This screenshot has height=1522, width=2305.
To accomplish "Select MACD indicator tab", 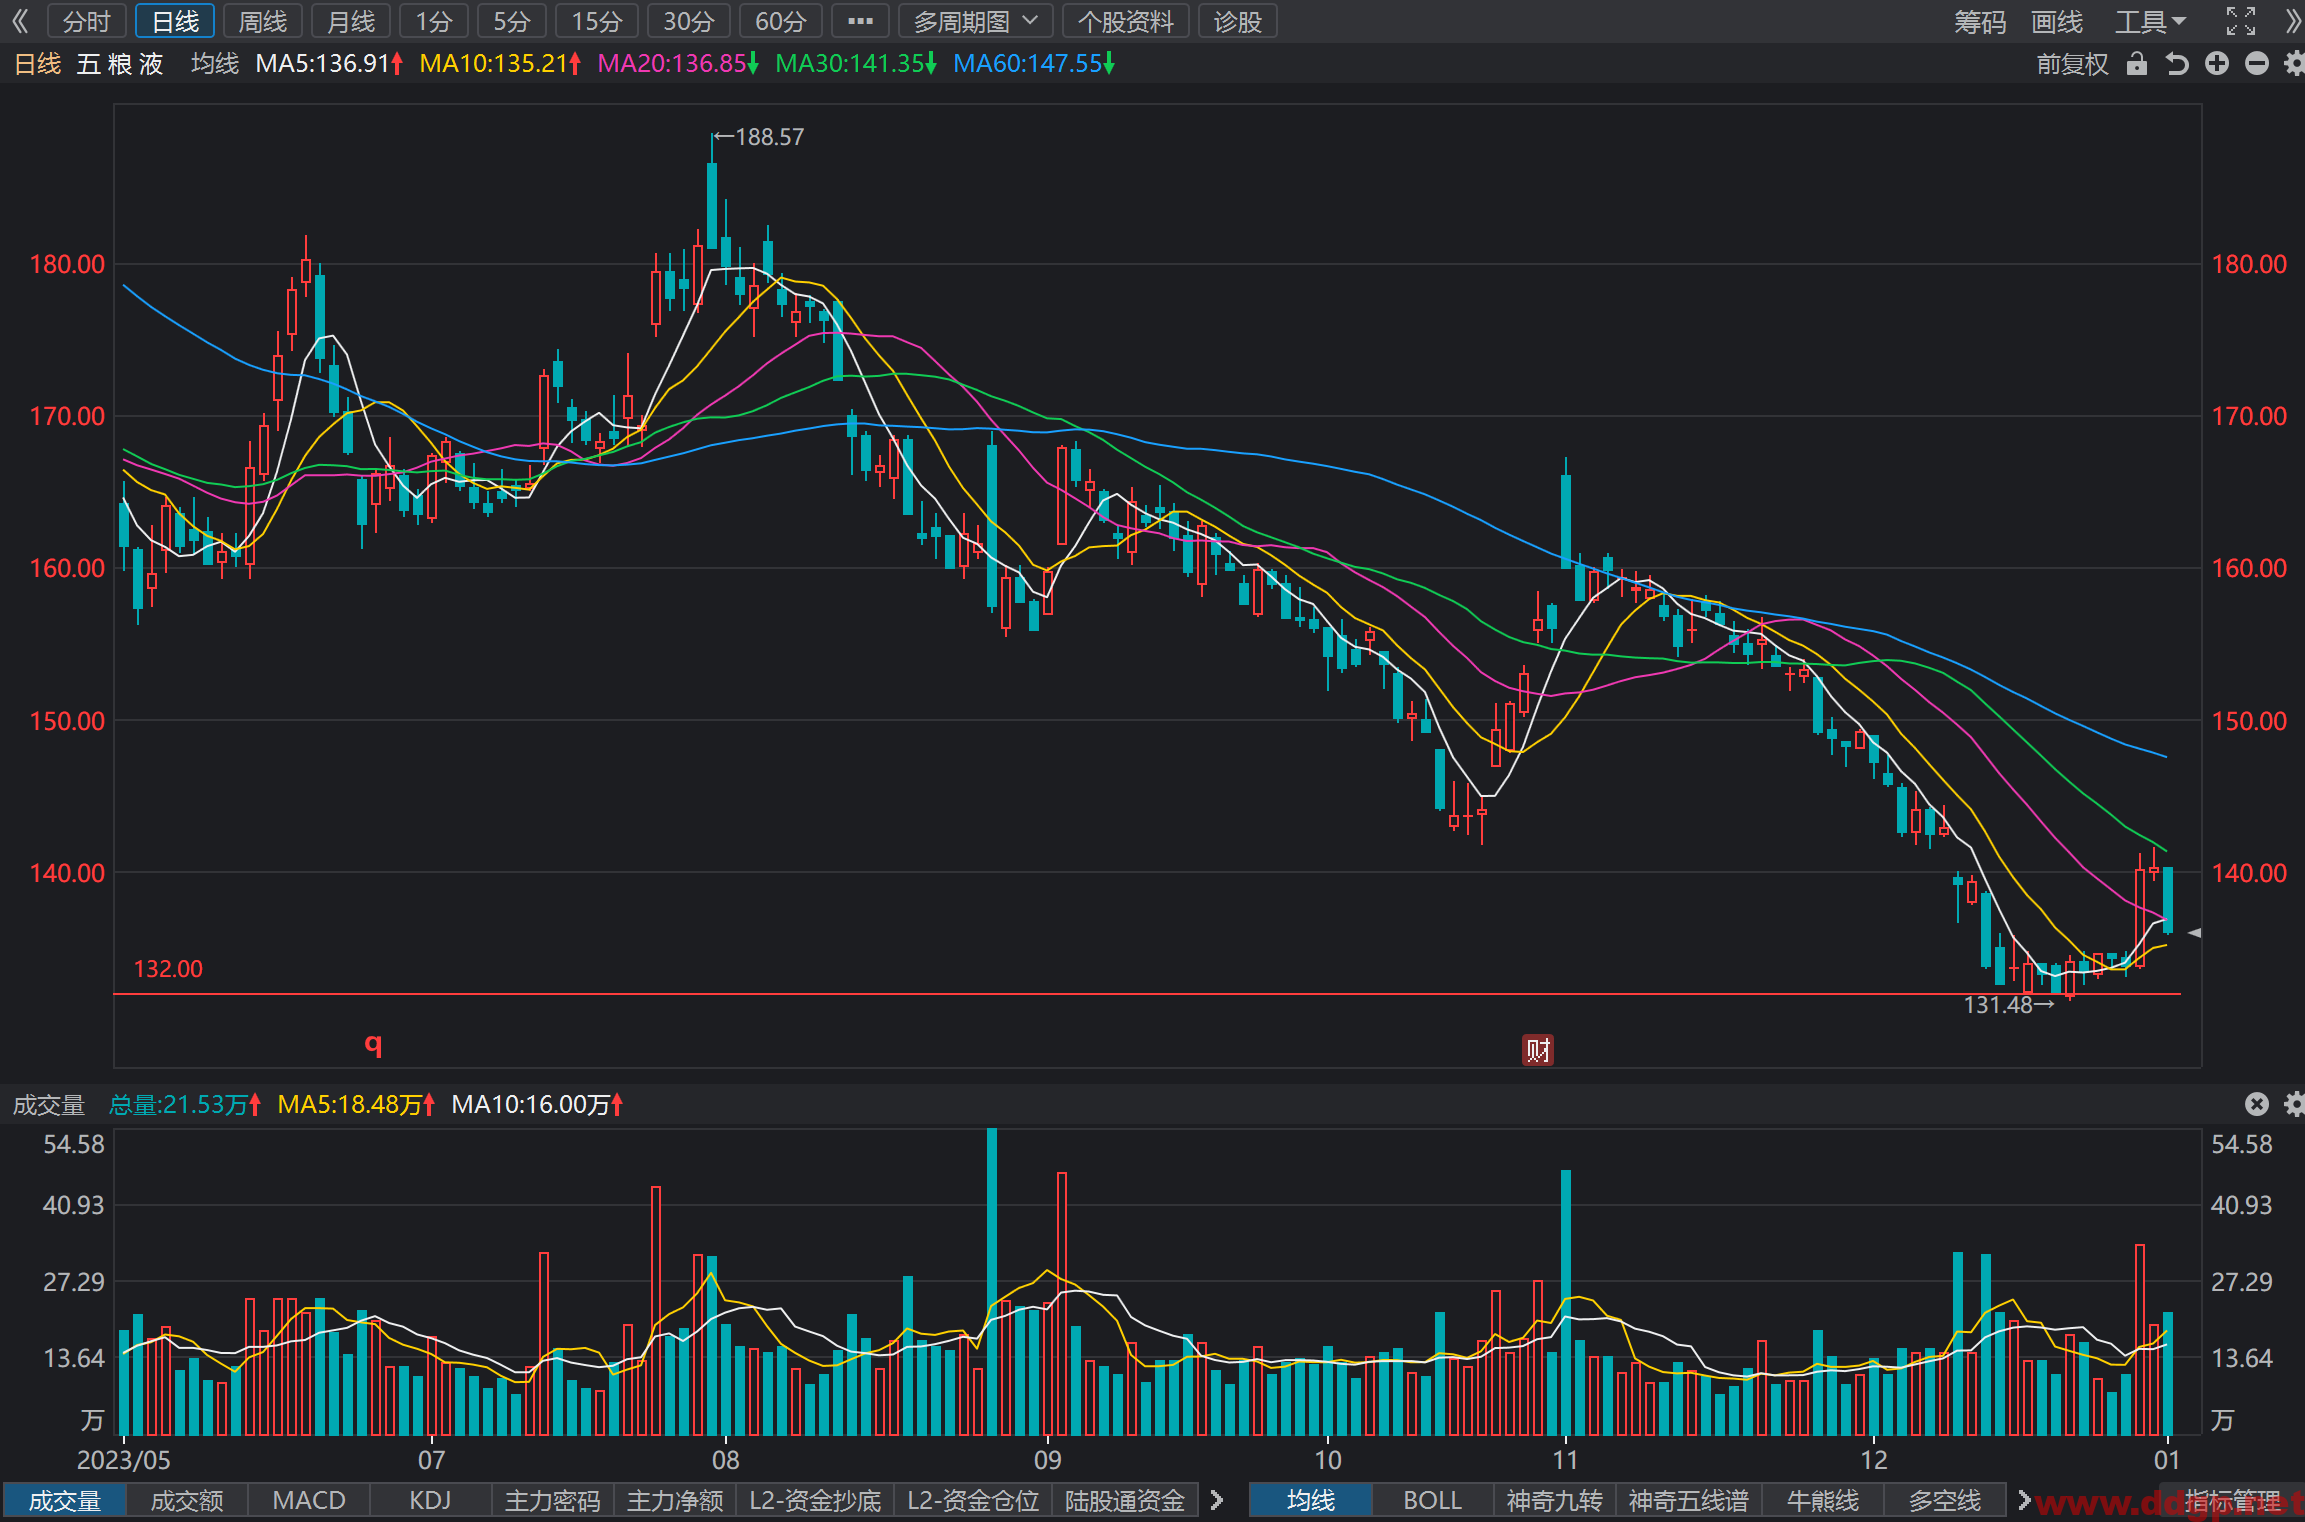I will pyautogui.click(x=309, y=1500).
